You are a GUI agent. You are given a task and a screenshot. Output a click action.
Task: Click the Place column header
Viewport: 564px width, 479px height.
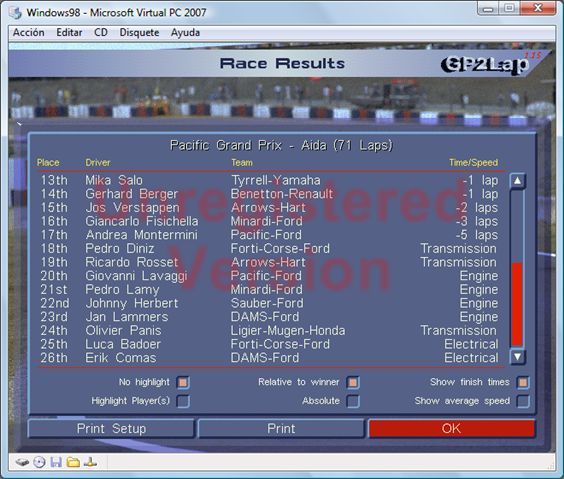[48, 163]
